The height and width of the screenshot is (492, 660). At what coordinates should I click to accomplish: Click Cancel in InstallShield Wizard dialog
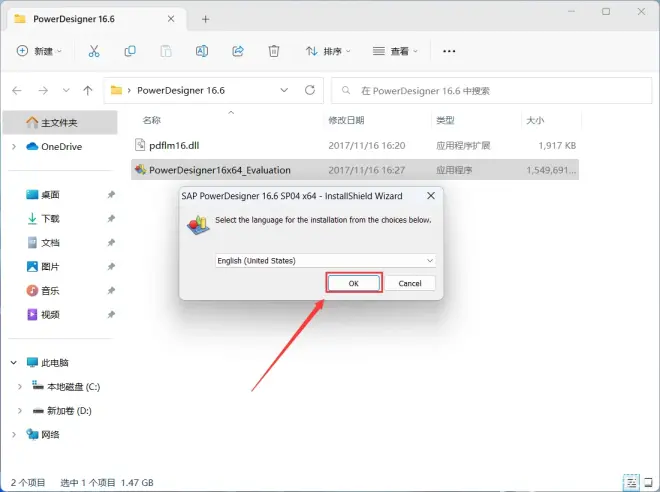pyautogui.click(x=410, y=283)
